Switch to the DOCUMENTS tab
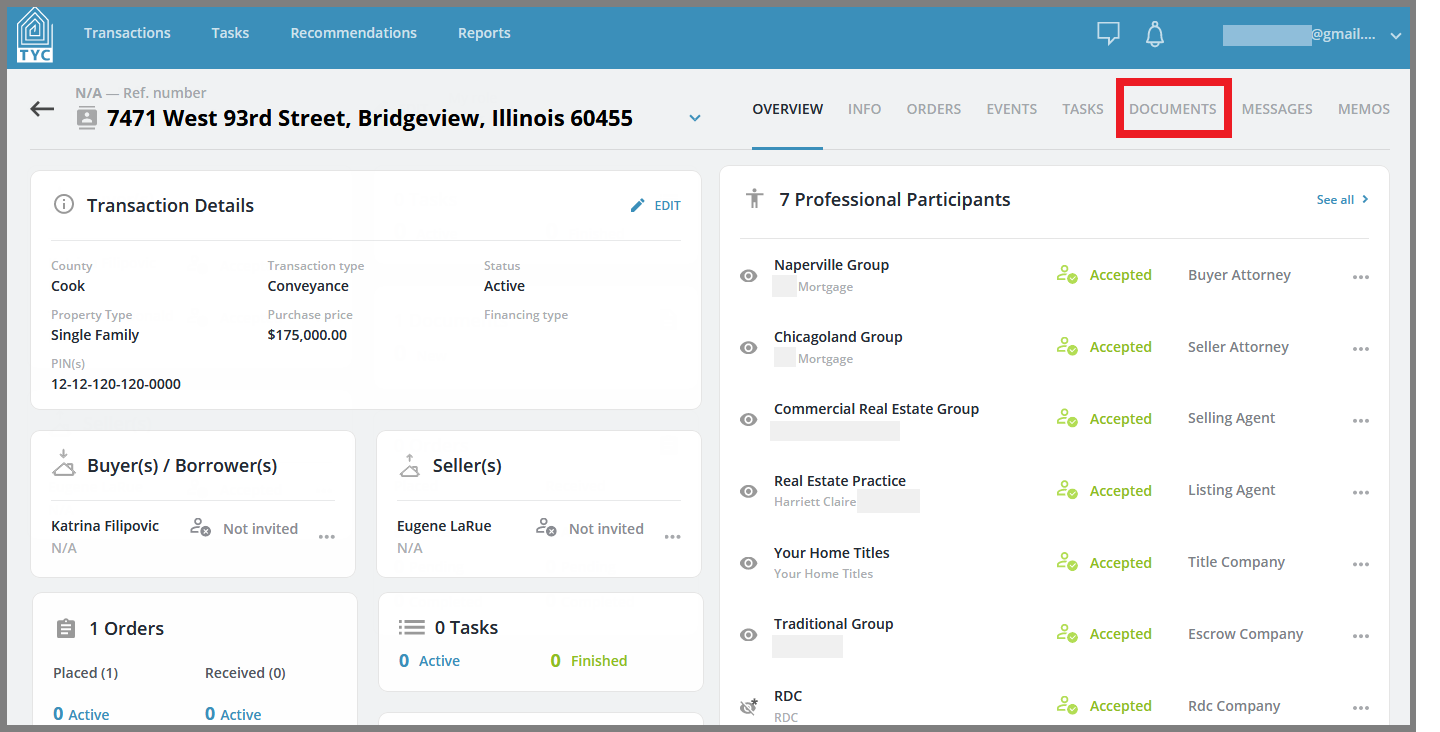Image resolution: width=1440 pixels, height=732 pixels. (1172, 109)
